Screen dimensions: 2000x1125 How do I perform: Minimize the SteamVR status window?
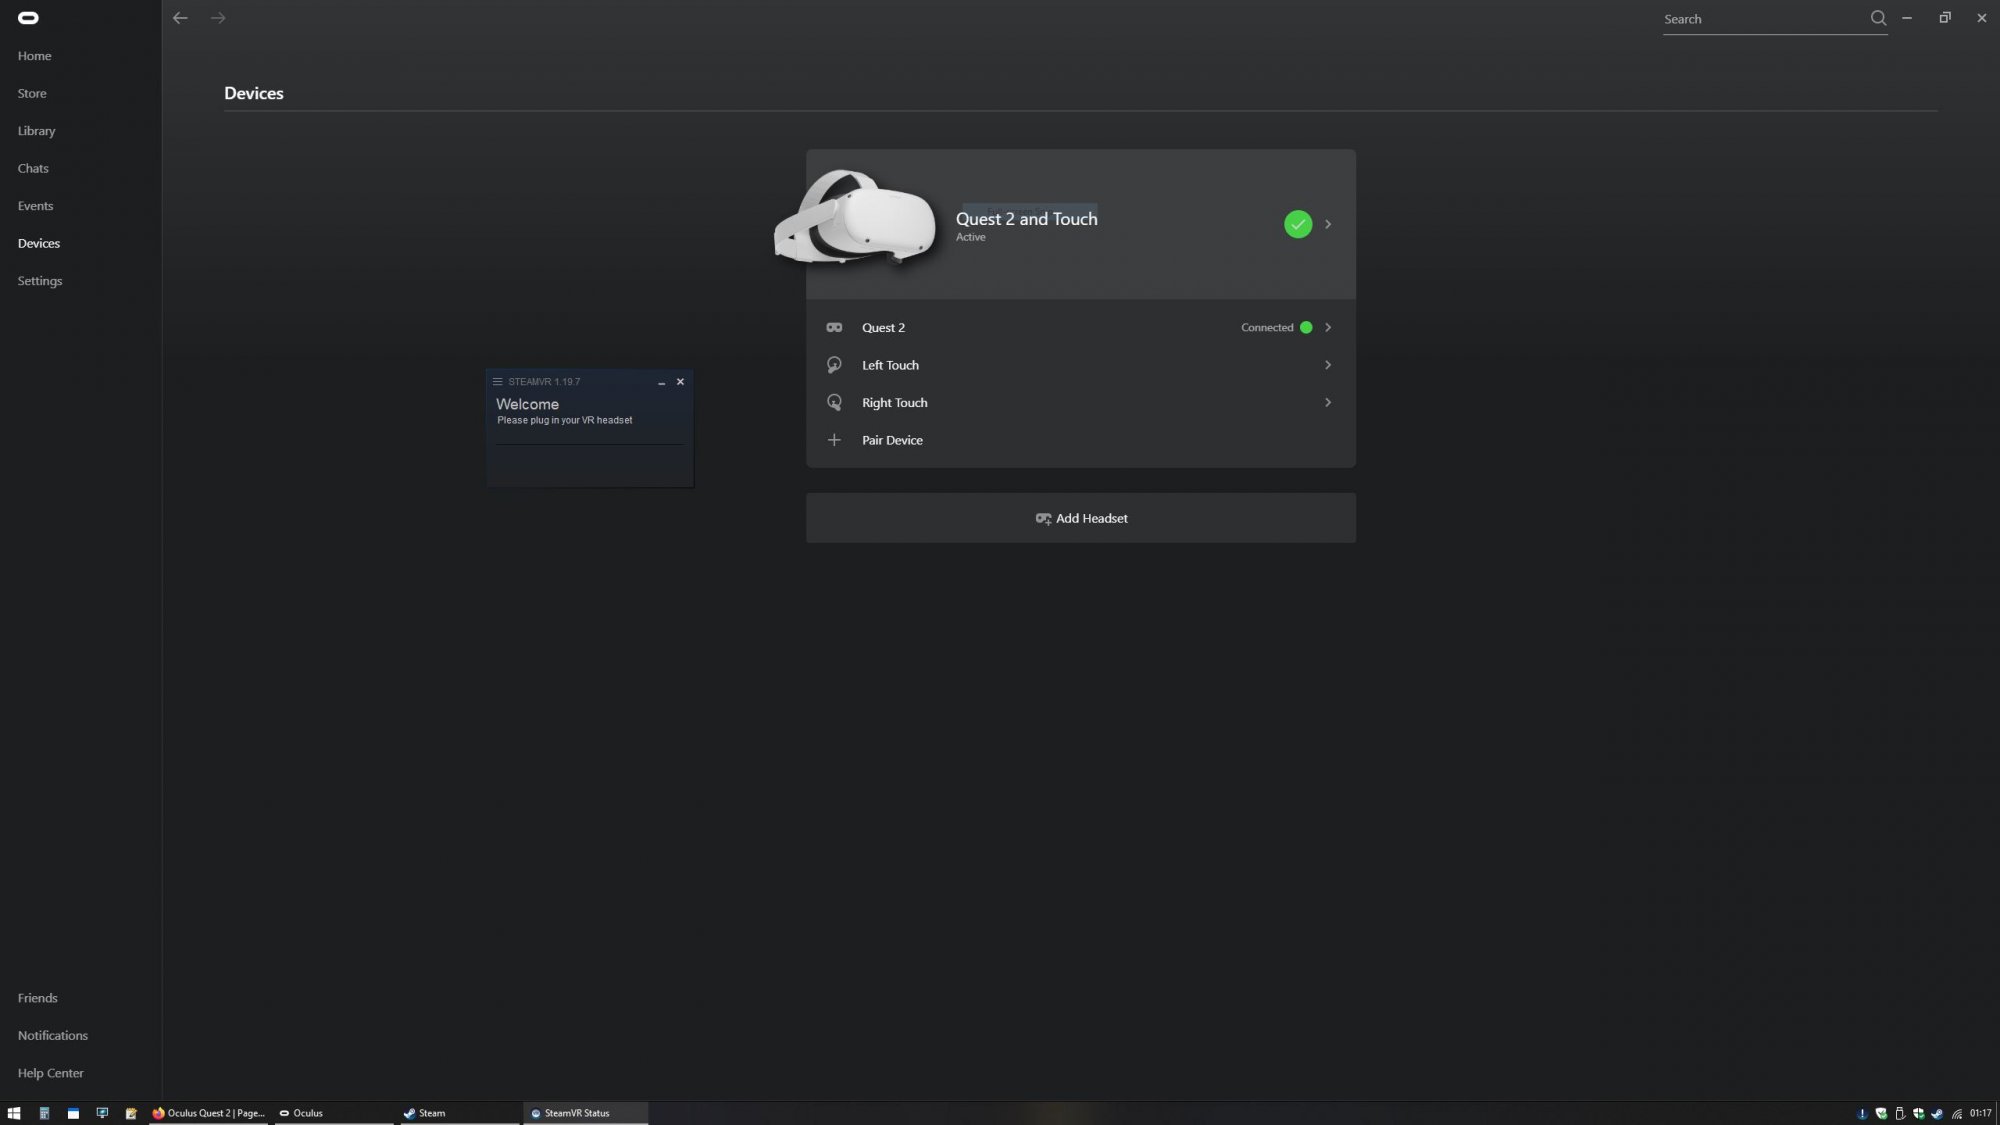(661, 382)
